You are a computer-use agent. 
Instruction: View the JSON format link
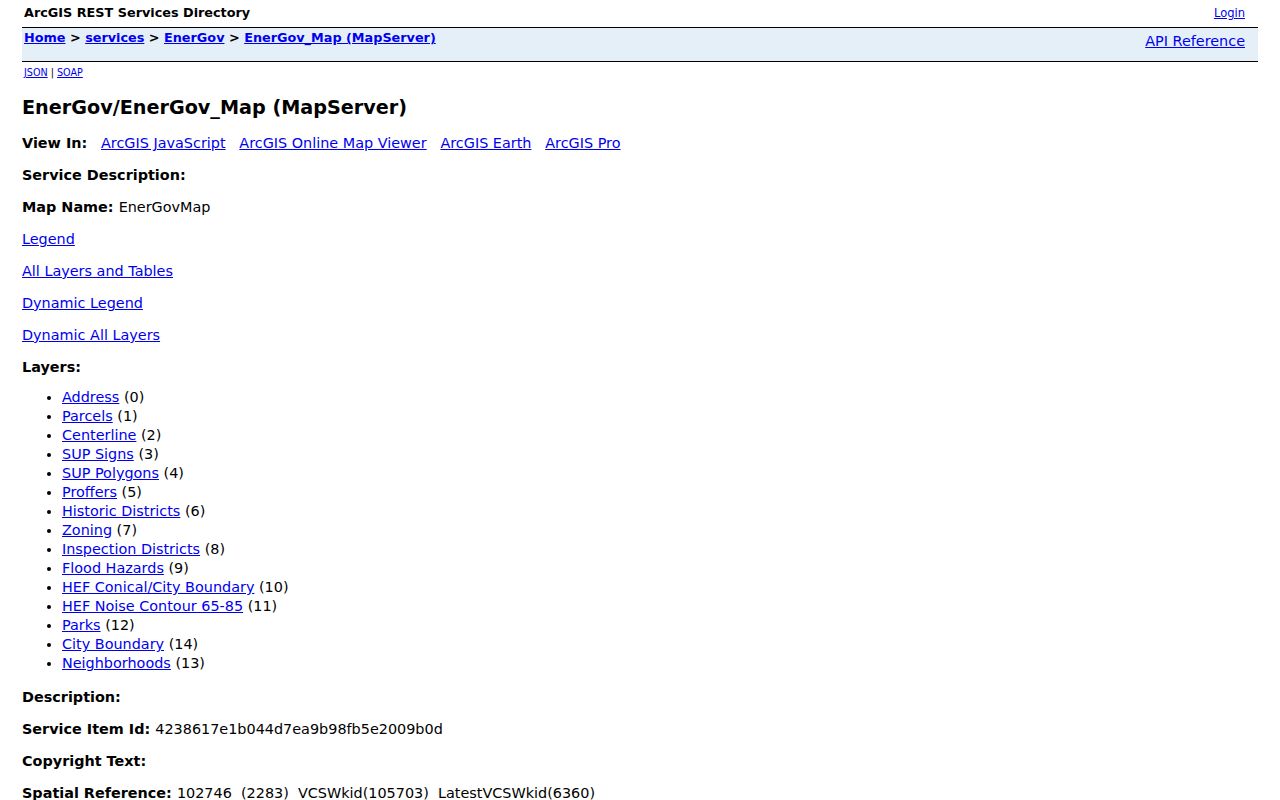35,72
